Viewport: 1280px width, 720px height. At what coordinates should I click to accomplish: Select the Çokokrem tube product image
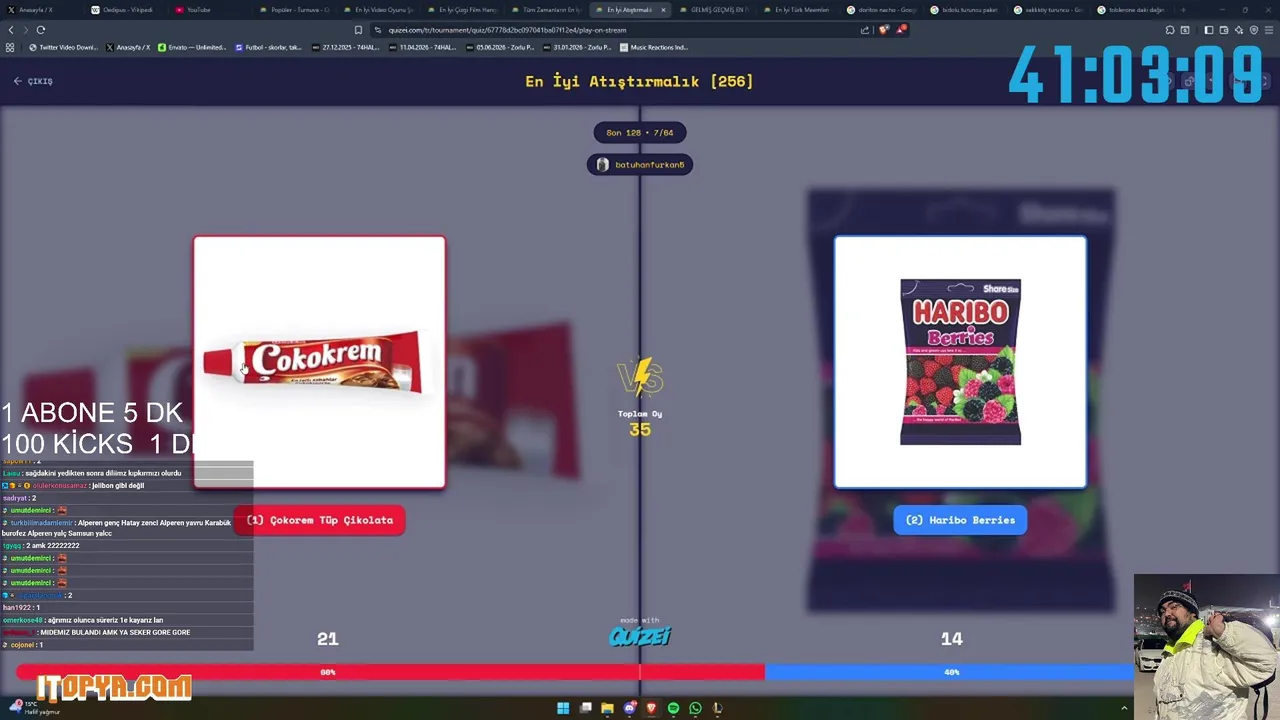pyautogui.click(x=319, y=362)
